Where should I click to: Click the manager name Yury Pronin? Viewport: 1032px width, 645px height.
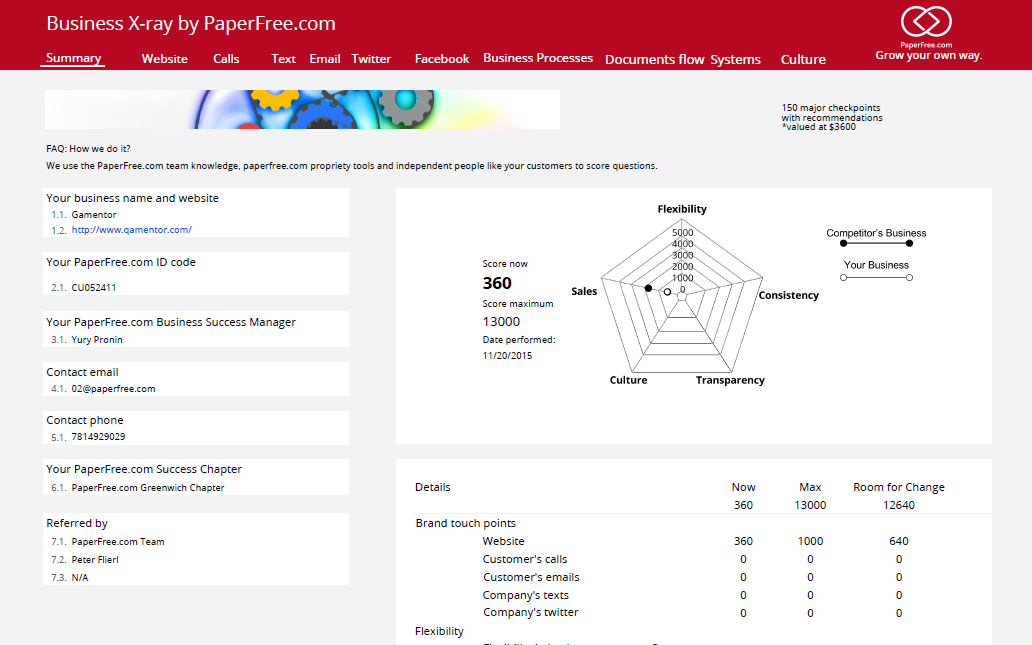[x=97, y=340]
